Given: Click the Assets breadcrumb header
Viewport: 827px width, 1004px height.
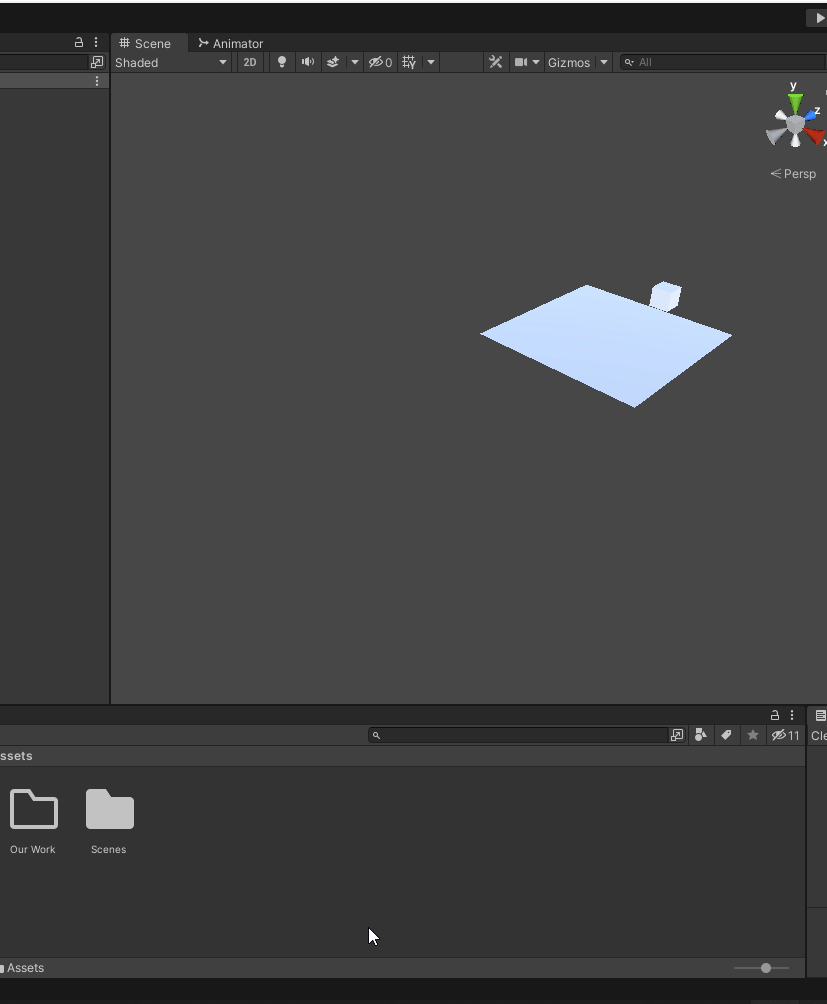Looking at the screenshot, I should click(16, 756).
